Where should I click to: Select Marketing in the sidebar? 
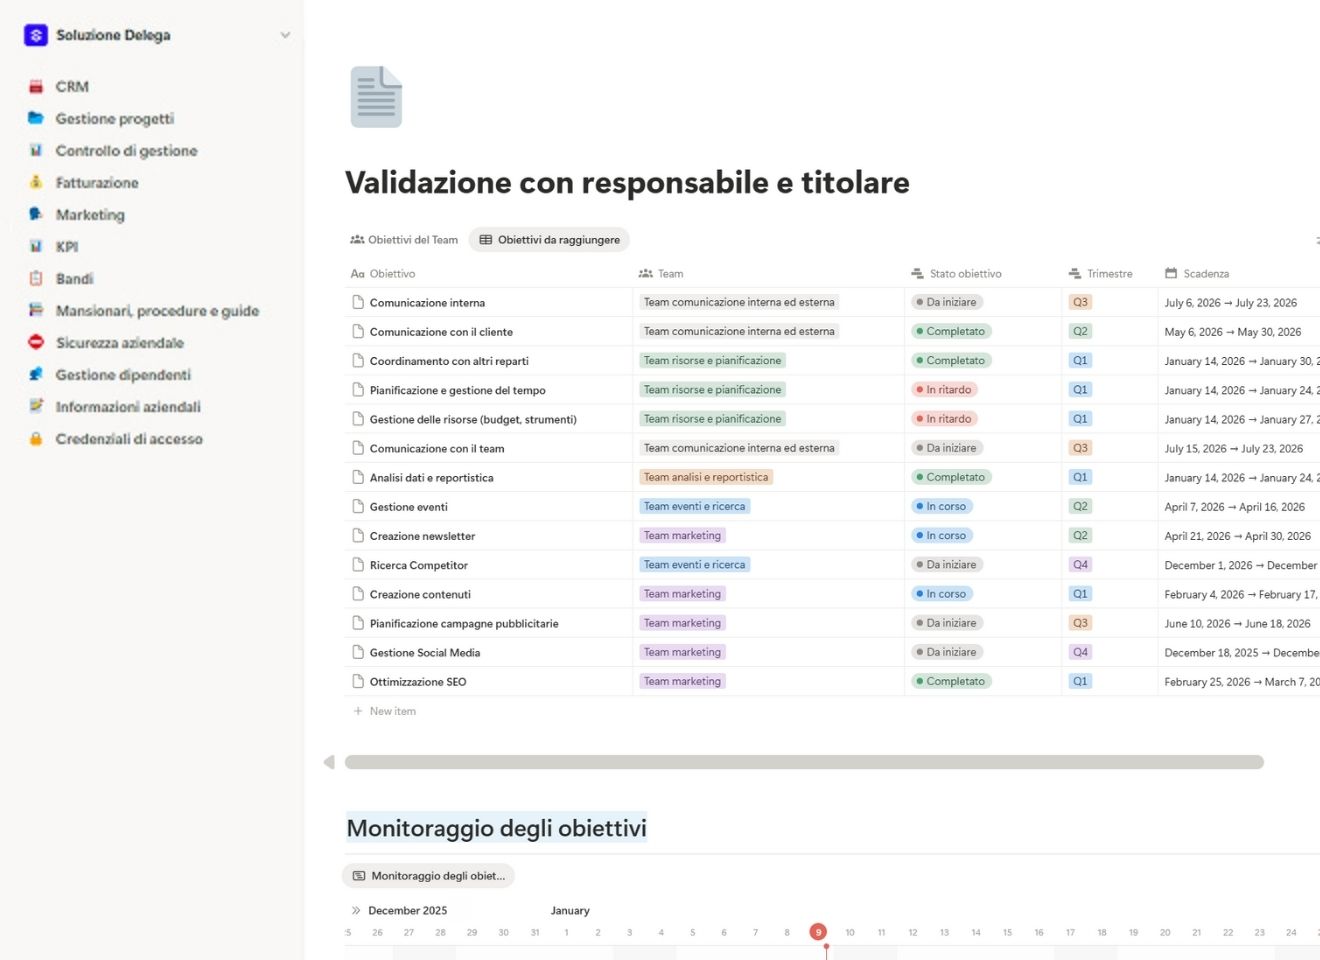(x=90, y=214)
